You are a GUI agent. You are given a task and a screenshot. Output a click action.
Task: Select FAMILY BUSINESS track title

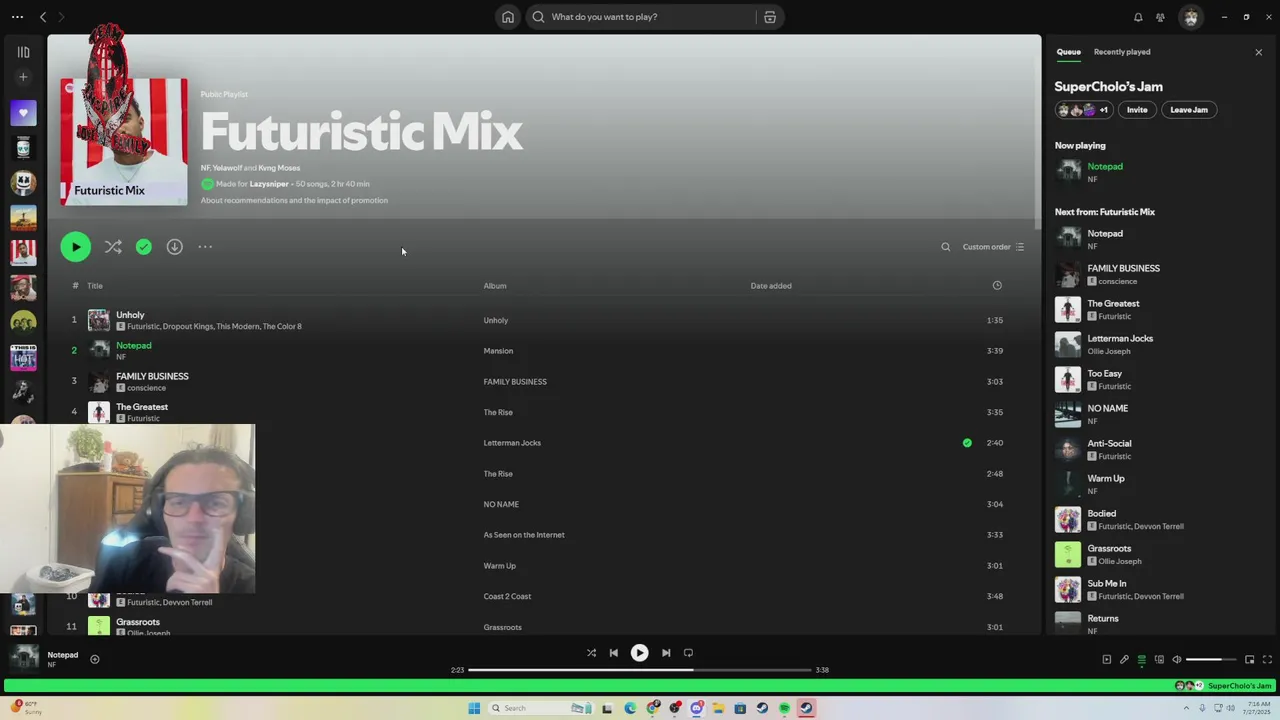click(x=152, y=376)
